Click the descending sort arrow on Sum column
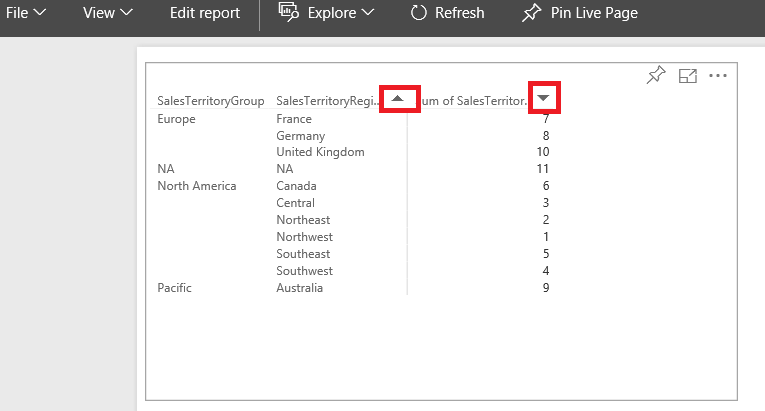This screenshot has height=411, width=765. click(543, 98)
